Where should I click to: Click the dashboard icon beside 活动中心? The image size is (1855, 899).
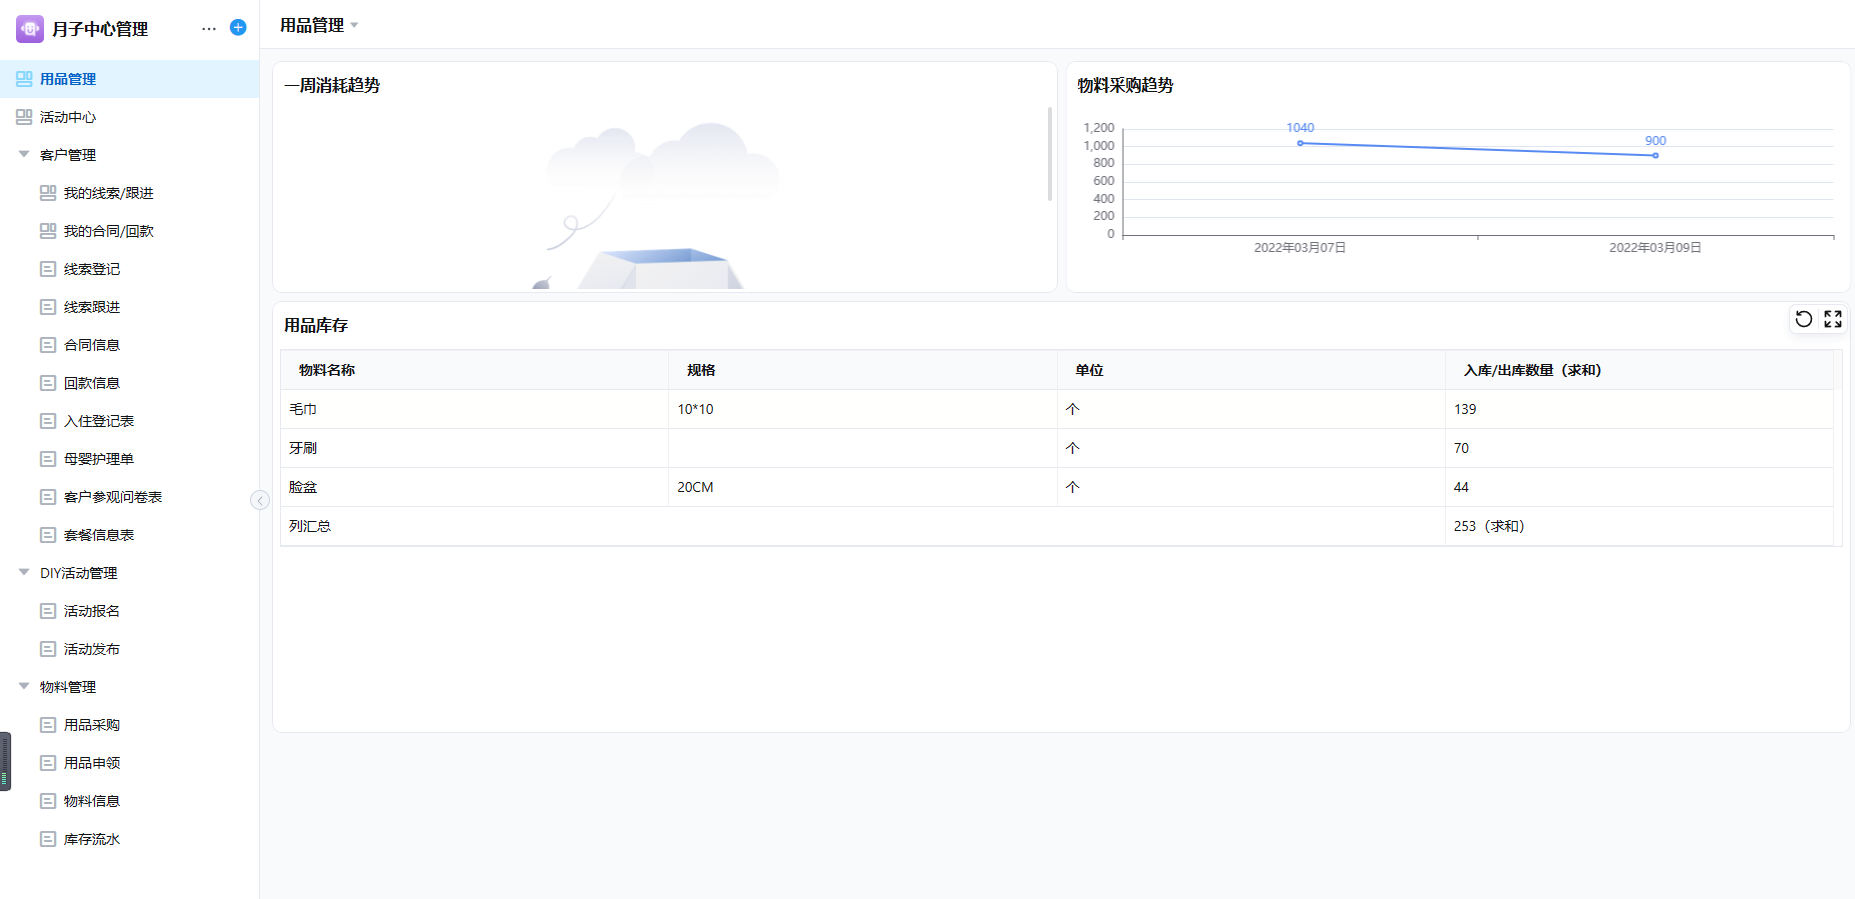coord(24,117)
